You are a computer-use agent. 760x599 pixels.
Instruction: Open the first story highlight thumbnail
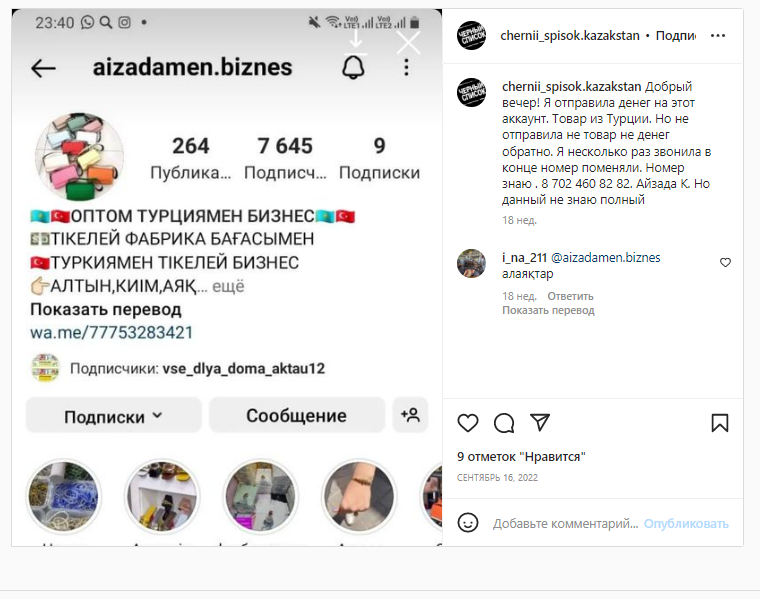click(x=63, y=496)
